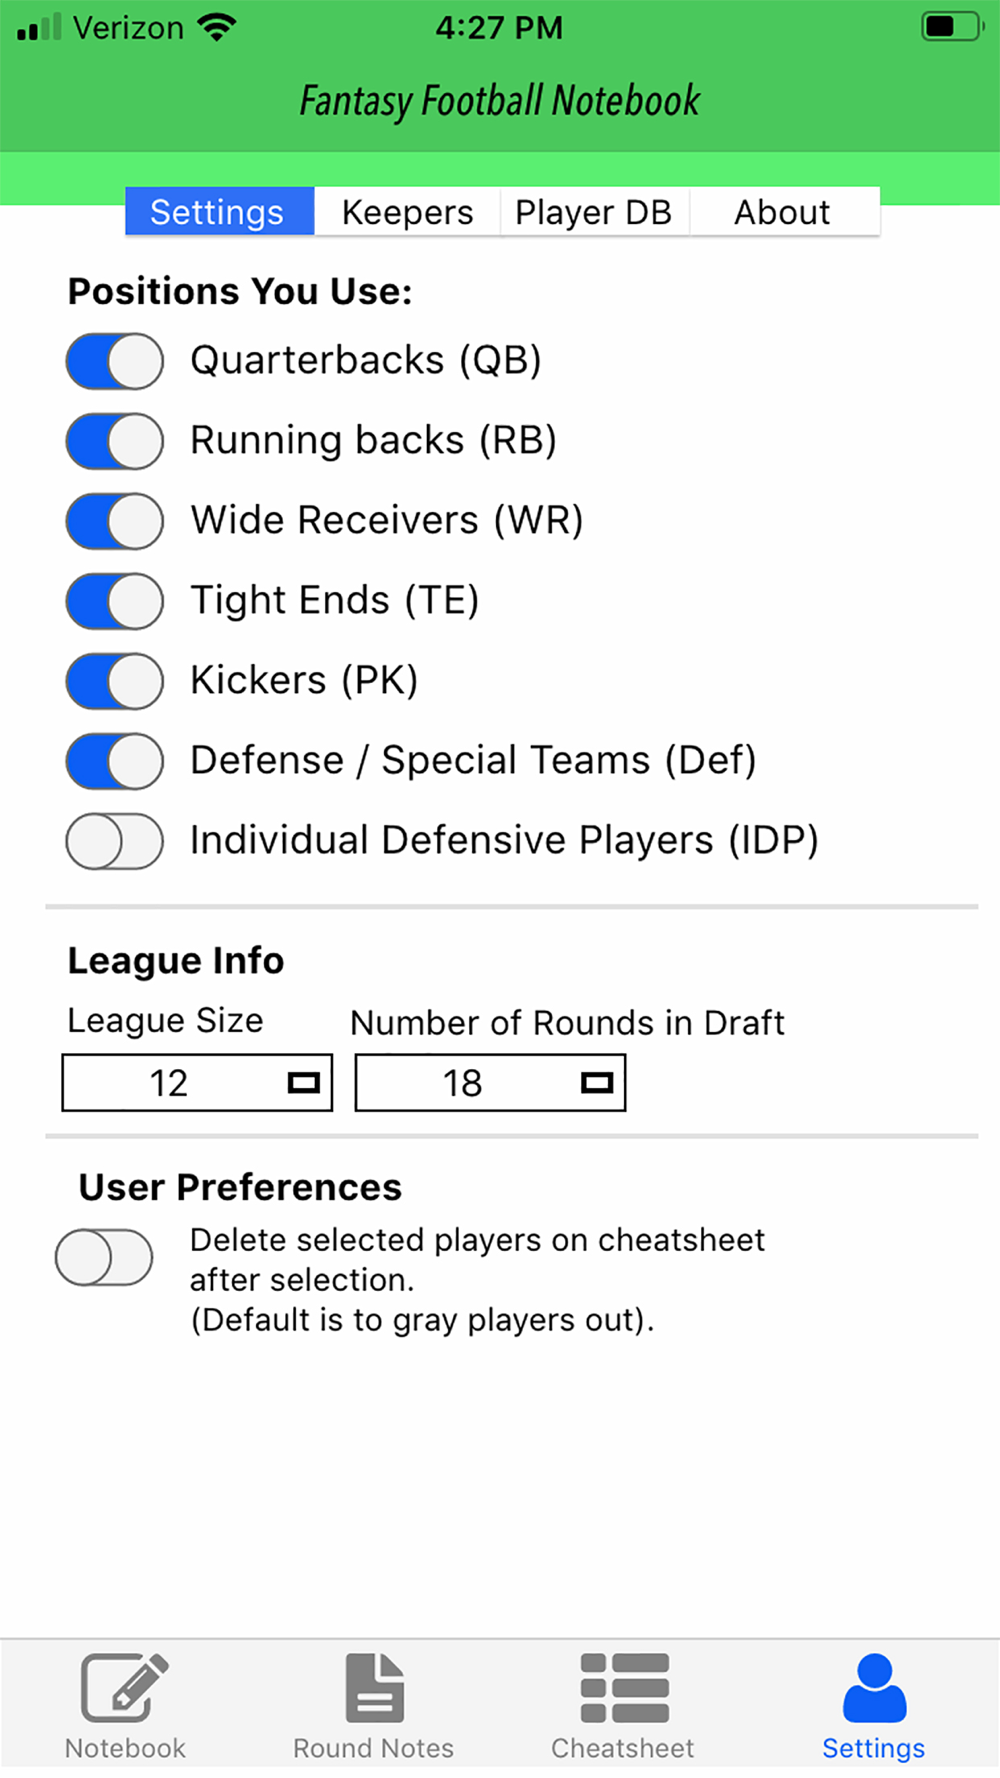
Task: Turn off Tight Ends (TE) switch
Action: pyautogui.click(x=115, y=601)
